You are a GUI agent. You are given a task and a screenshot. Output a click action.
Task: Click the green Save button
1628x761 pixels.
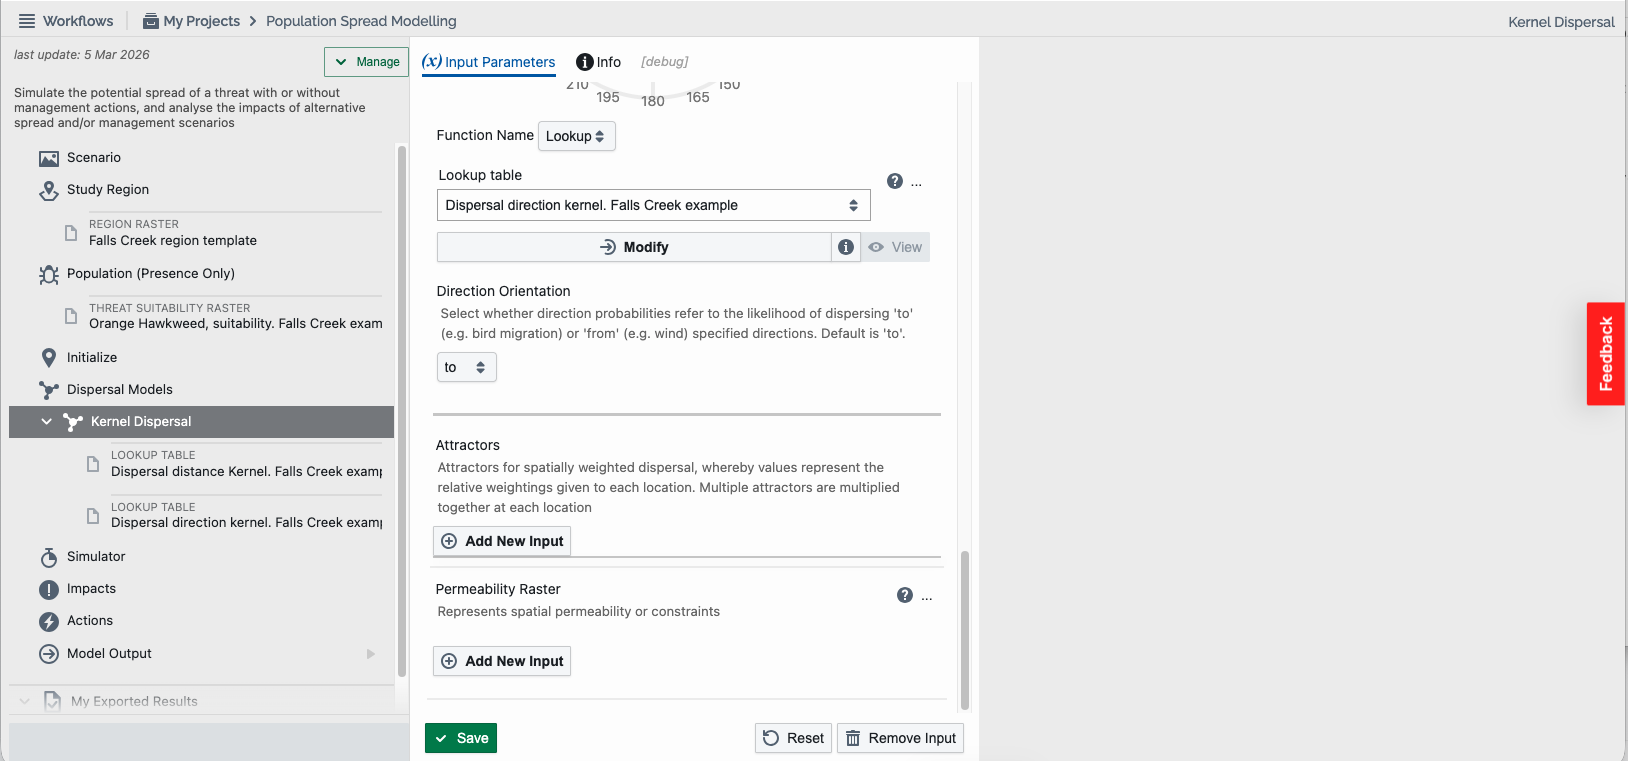coord(461,738)
